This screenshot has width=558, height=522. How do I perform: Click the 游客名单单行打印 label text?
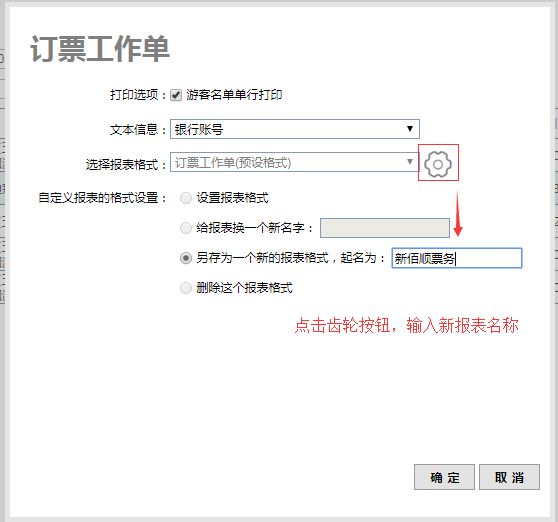(234, 95)
